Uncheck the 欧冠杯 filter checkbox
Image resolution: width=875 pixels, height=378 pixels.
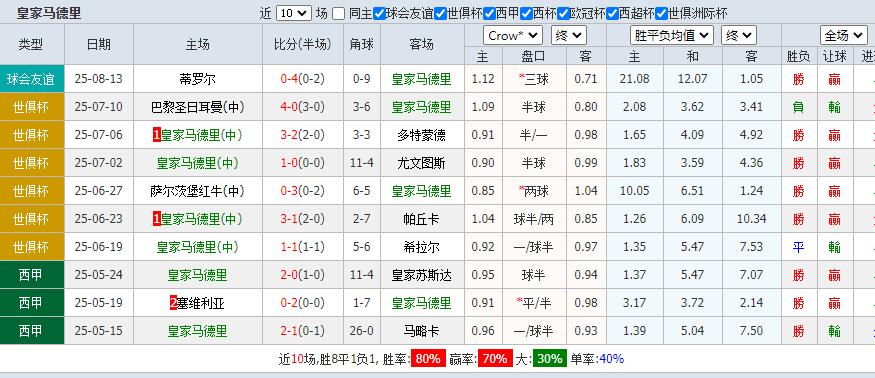coord(563,13)
